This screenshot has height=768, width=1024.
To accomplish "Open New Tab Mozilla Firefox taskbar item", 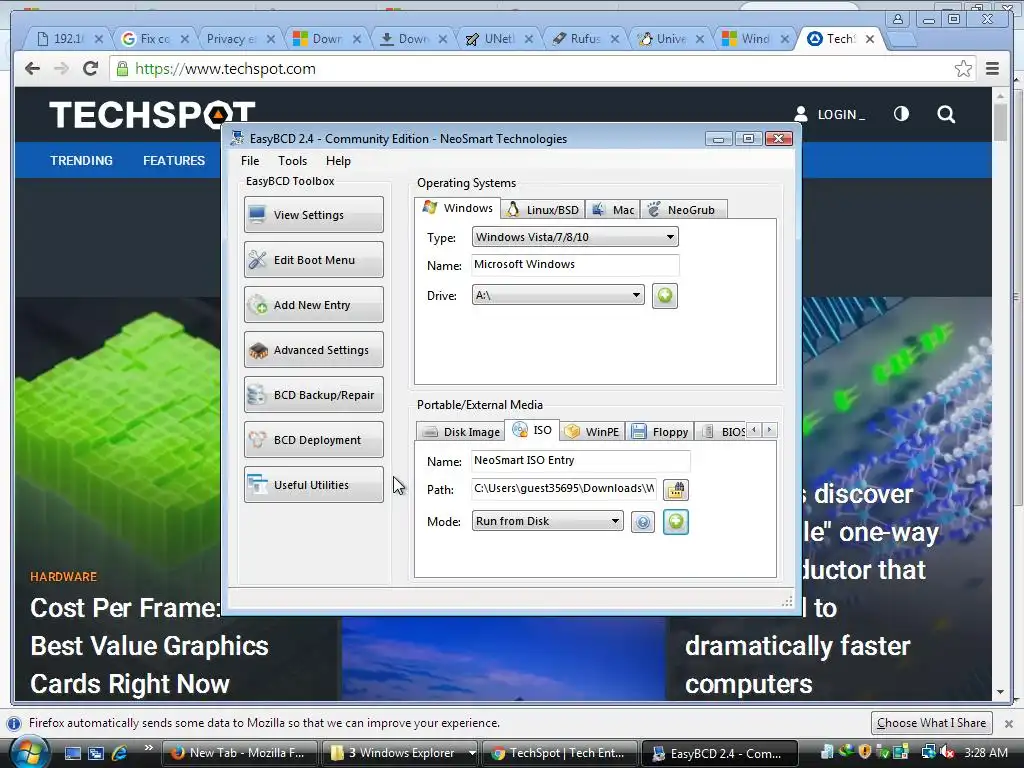I will [239, 753].
